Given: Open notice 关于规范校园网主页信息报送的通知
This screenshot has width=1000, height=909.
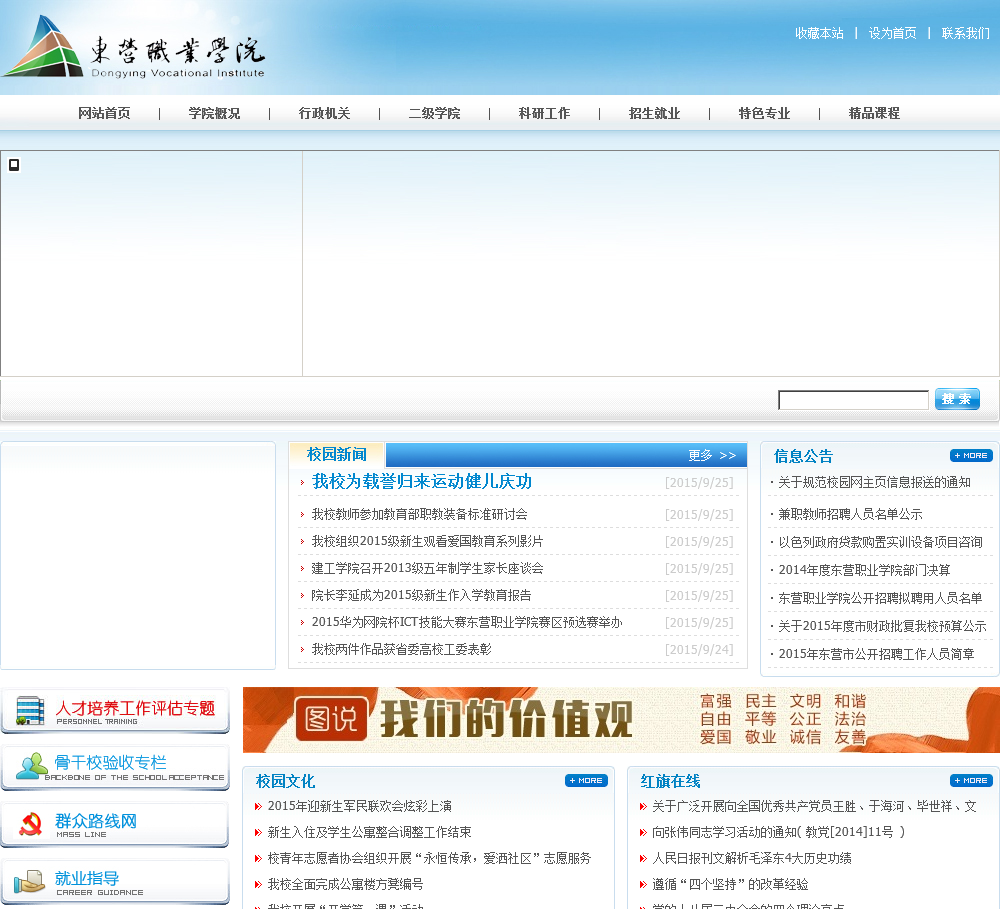Looking at the screenshot, I should click(874, 482).
